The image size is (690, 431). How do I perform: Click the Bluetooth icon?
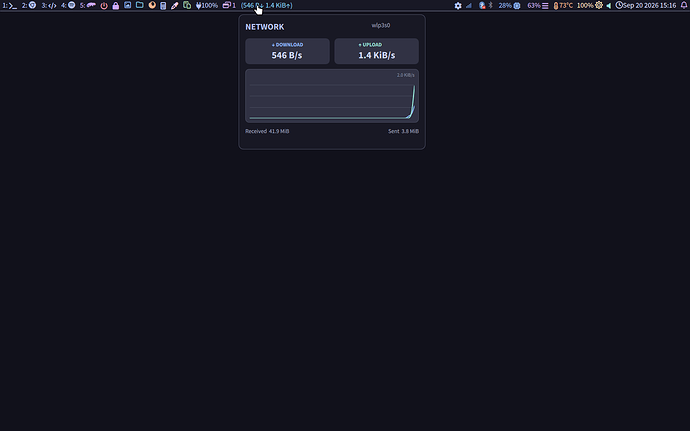491,6
